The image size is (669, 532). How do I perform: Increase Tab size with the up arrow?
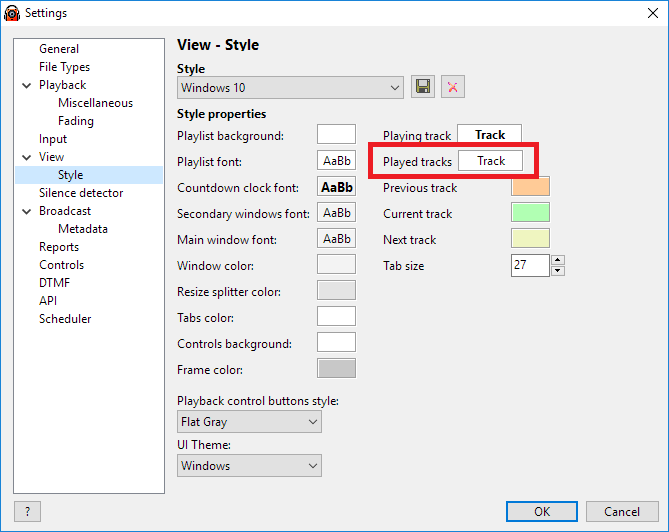[x=558, y=260]
